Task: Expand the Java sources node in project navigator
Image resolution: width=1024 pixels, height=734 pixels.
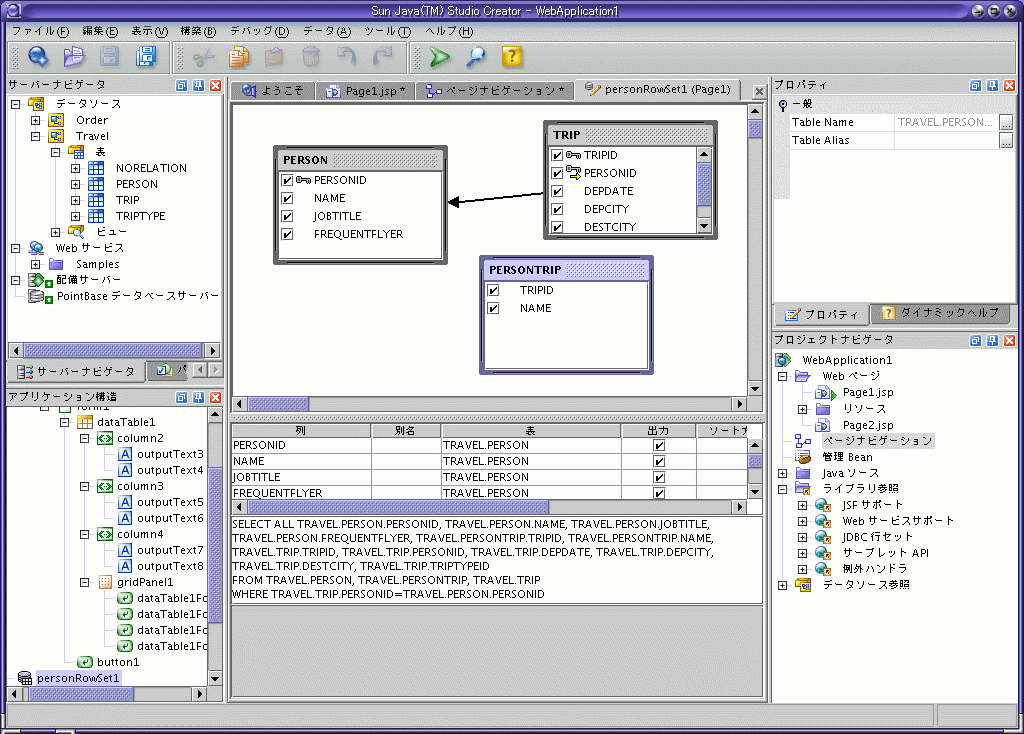Action: (x=782, y=473)
